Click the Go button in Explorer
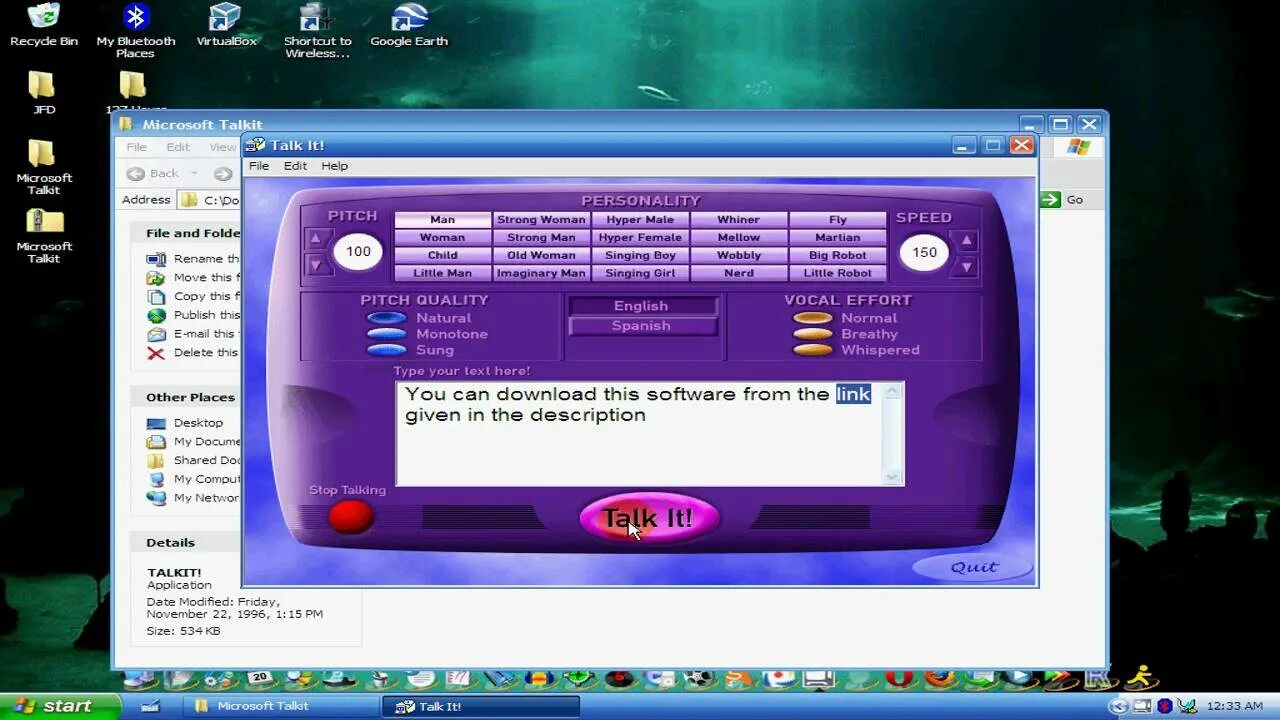 pos(1063,200)
